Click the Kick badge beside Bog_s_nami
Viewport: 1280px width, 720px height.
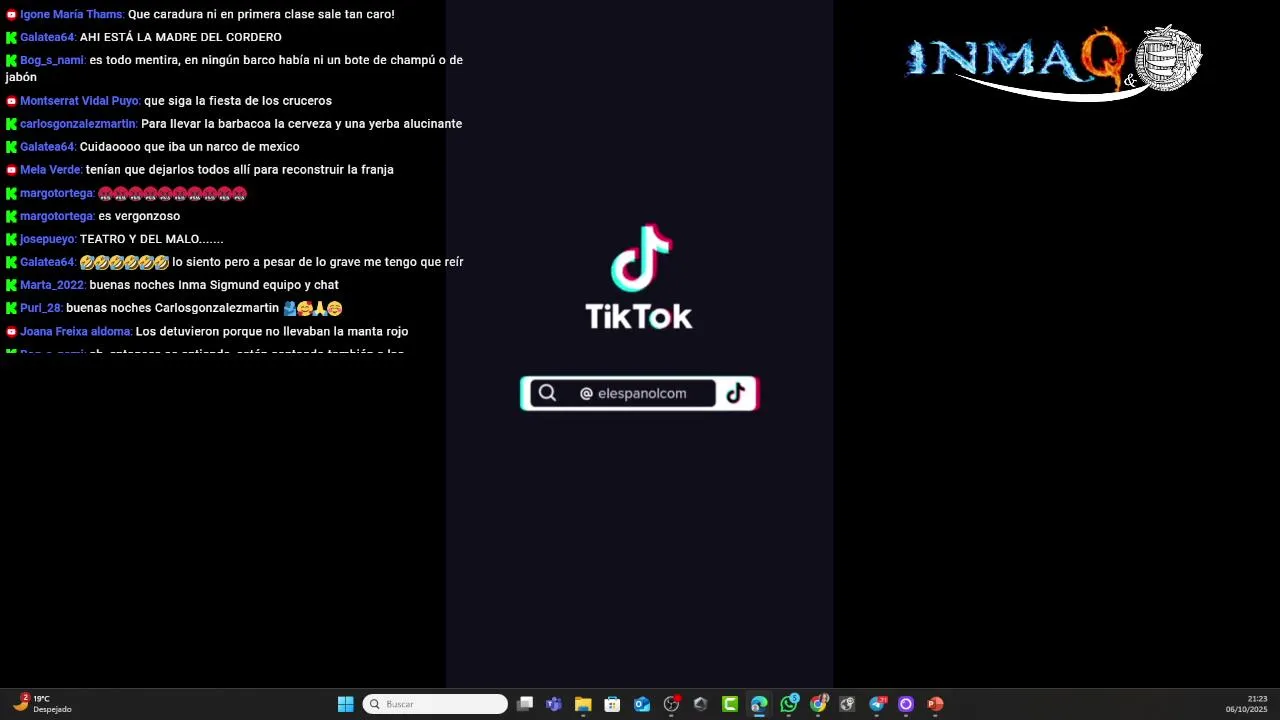11,60
